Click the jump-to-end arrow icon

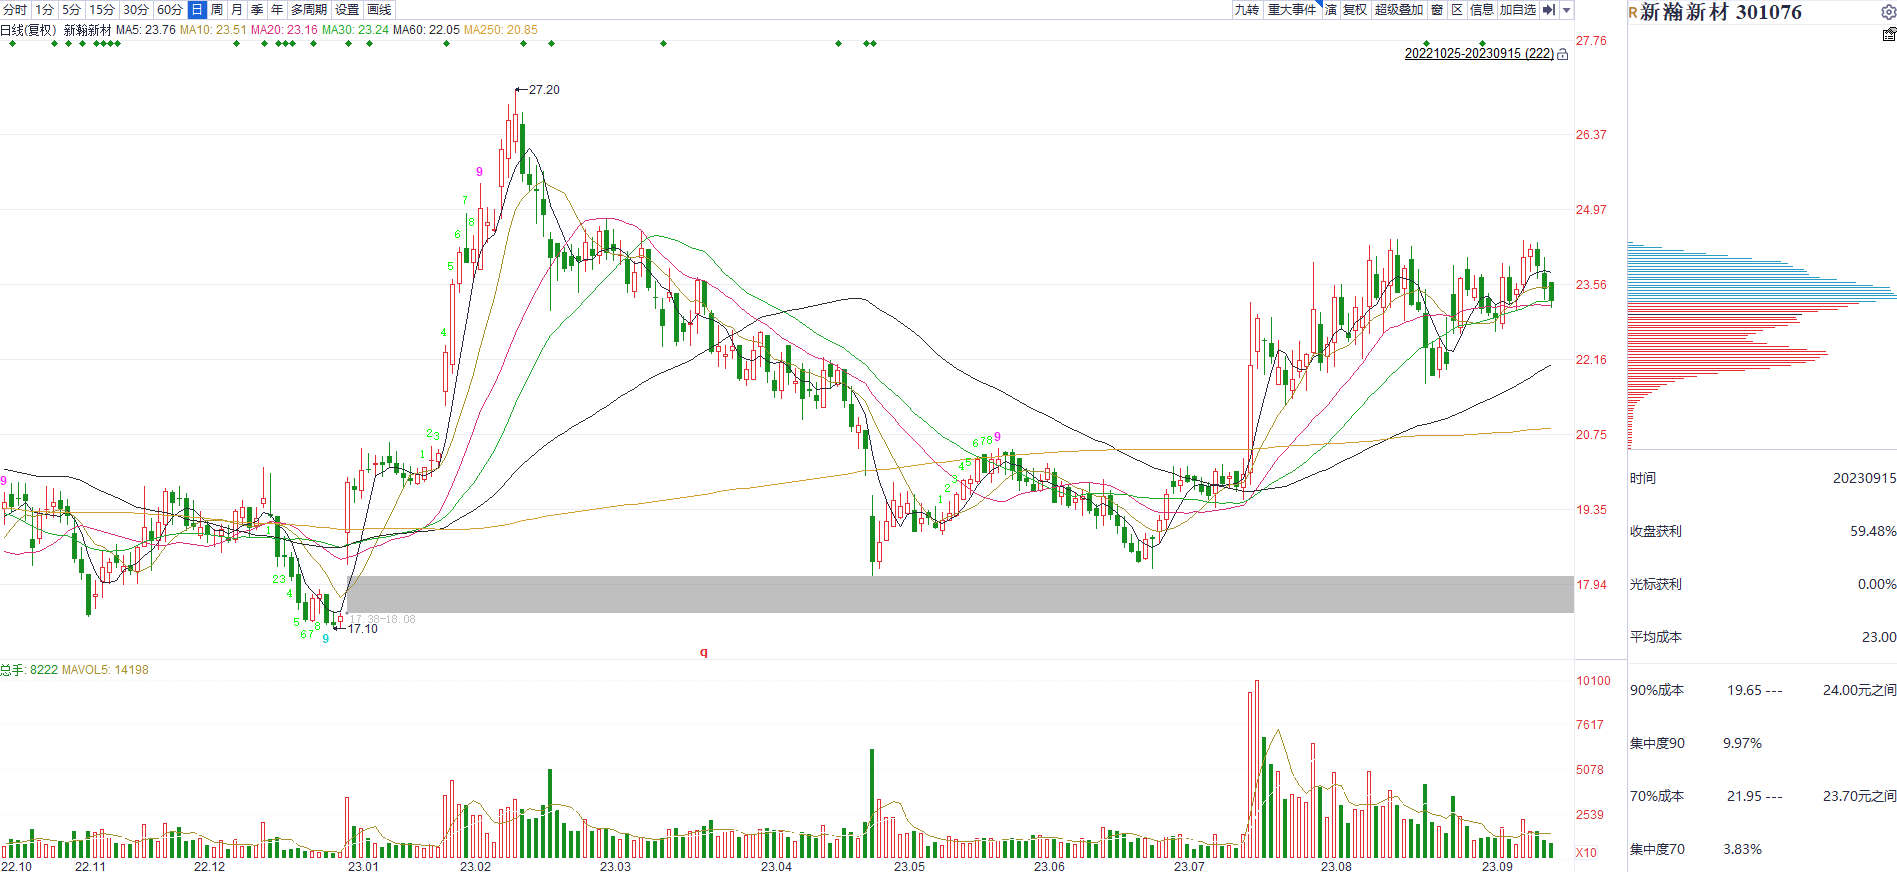point(1549,9)
